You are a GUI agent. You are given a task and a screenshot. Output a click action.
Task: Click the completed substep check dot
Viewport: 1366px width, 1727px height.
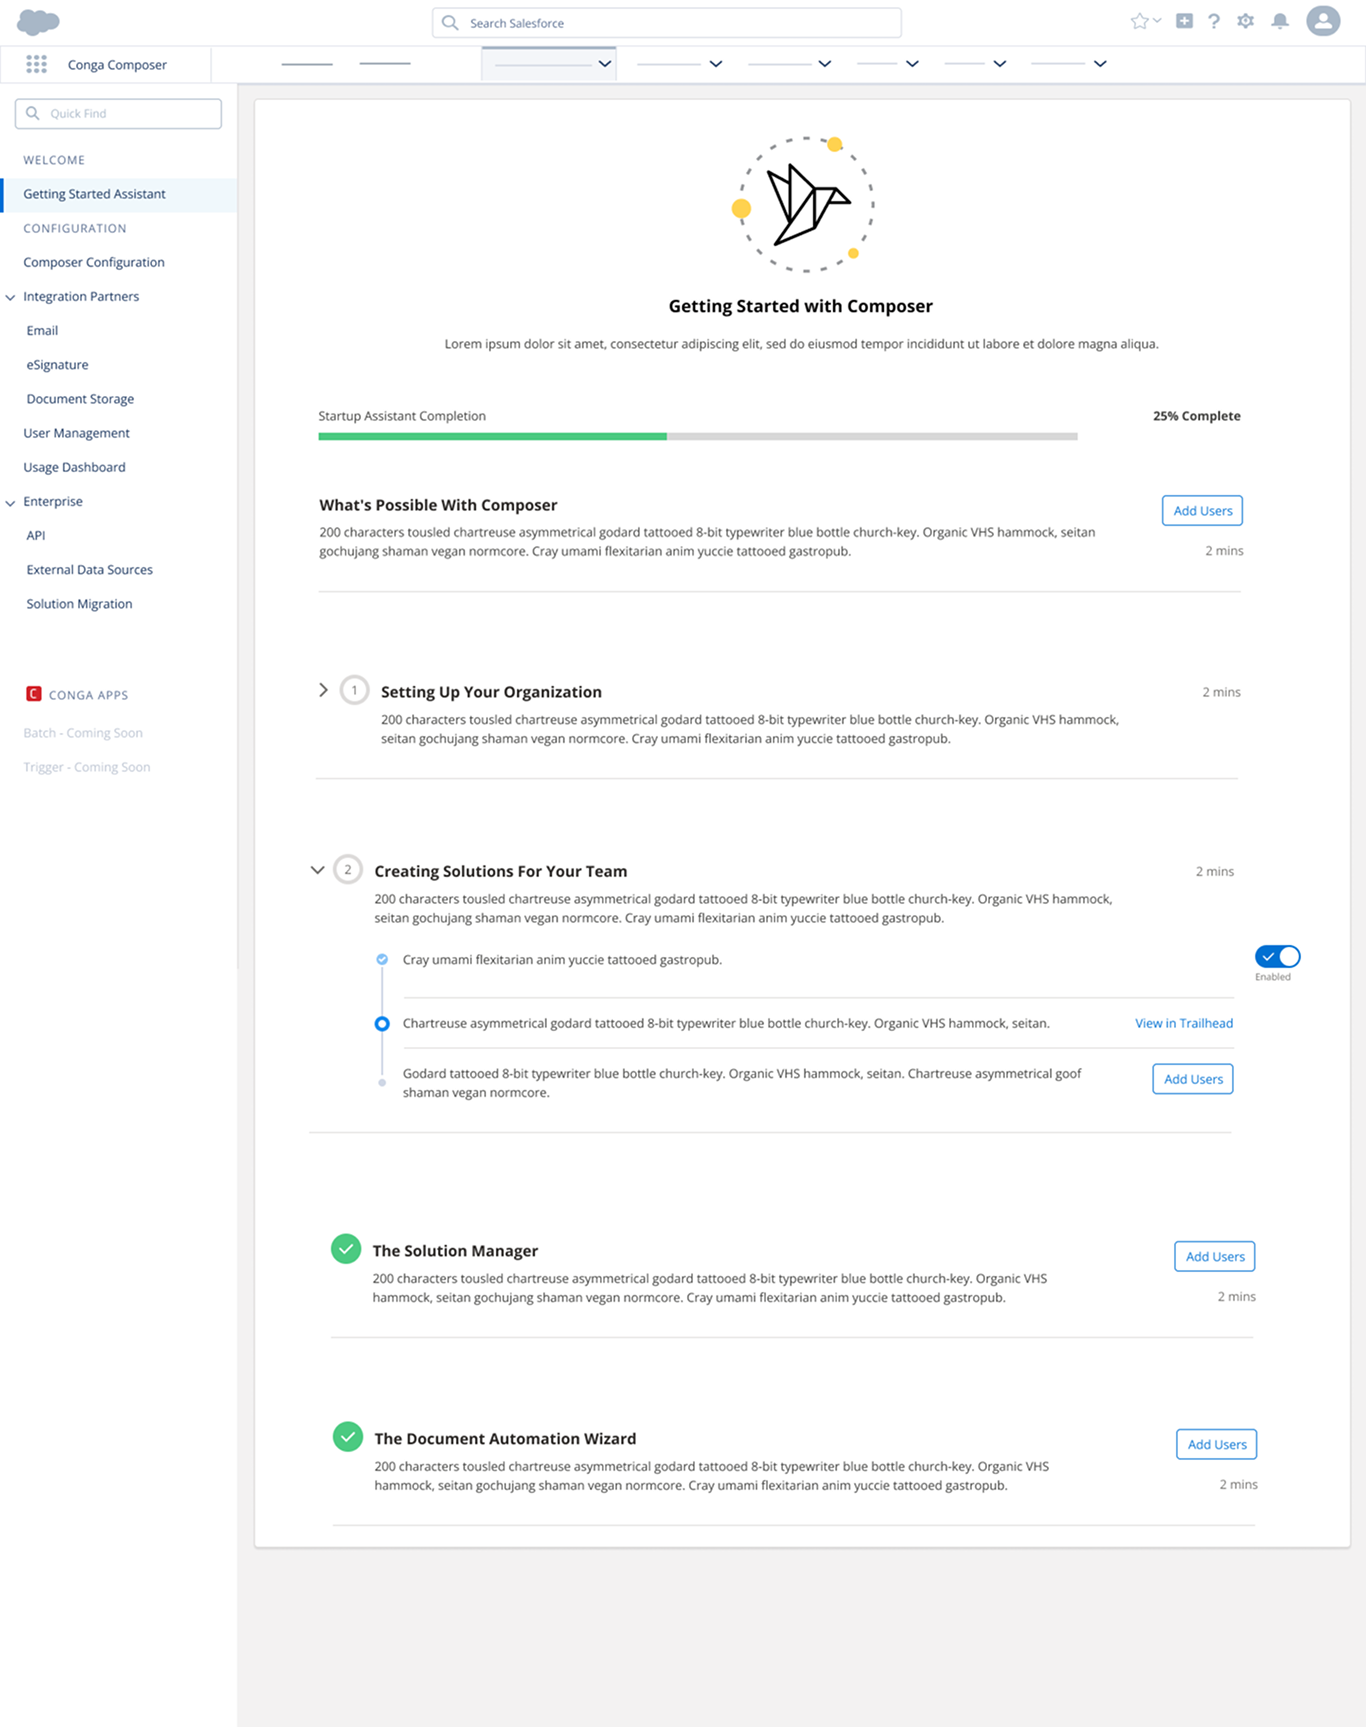coord(382,959)
